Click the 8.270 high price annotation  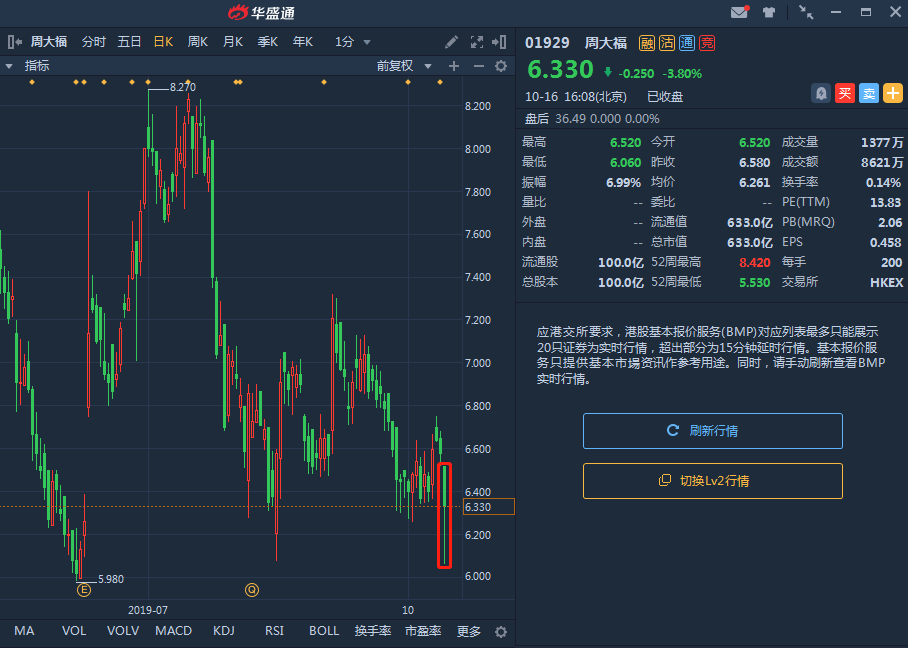point(182,87)
